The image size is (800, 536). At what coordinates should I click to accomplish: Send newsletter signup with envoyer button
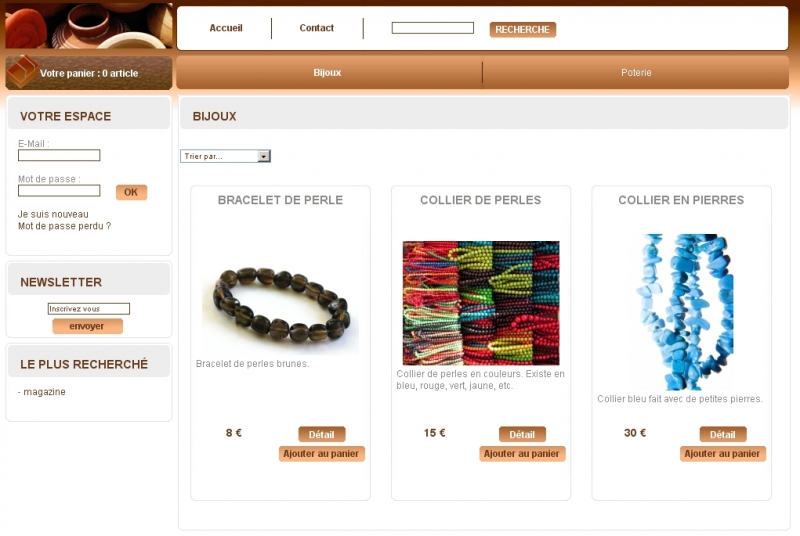(x=87, y=326)
